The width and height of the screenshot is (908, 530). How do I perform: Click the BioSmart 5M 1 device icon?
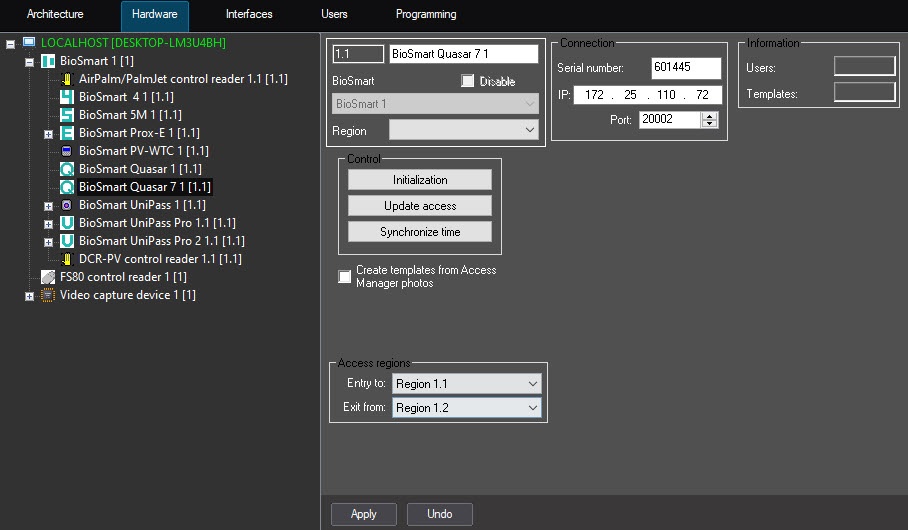67,115
